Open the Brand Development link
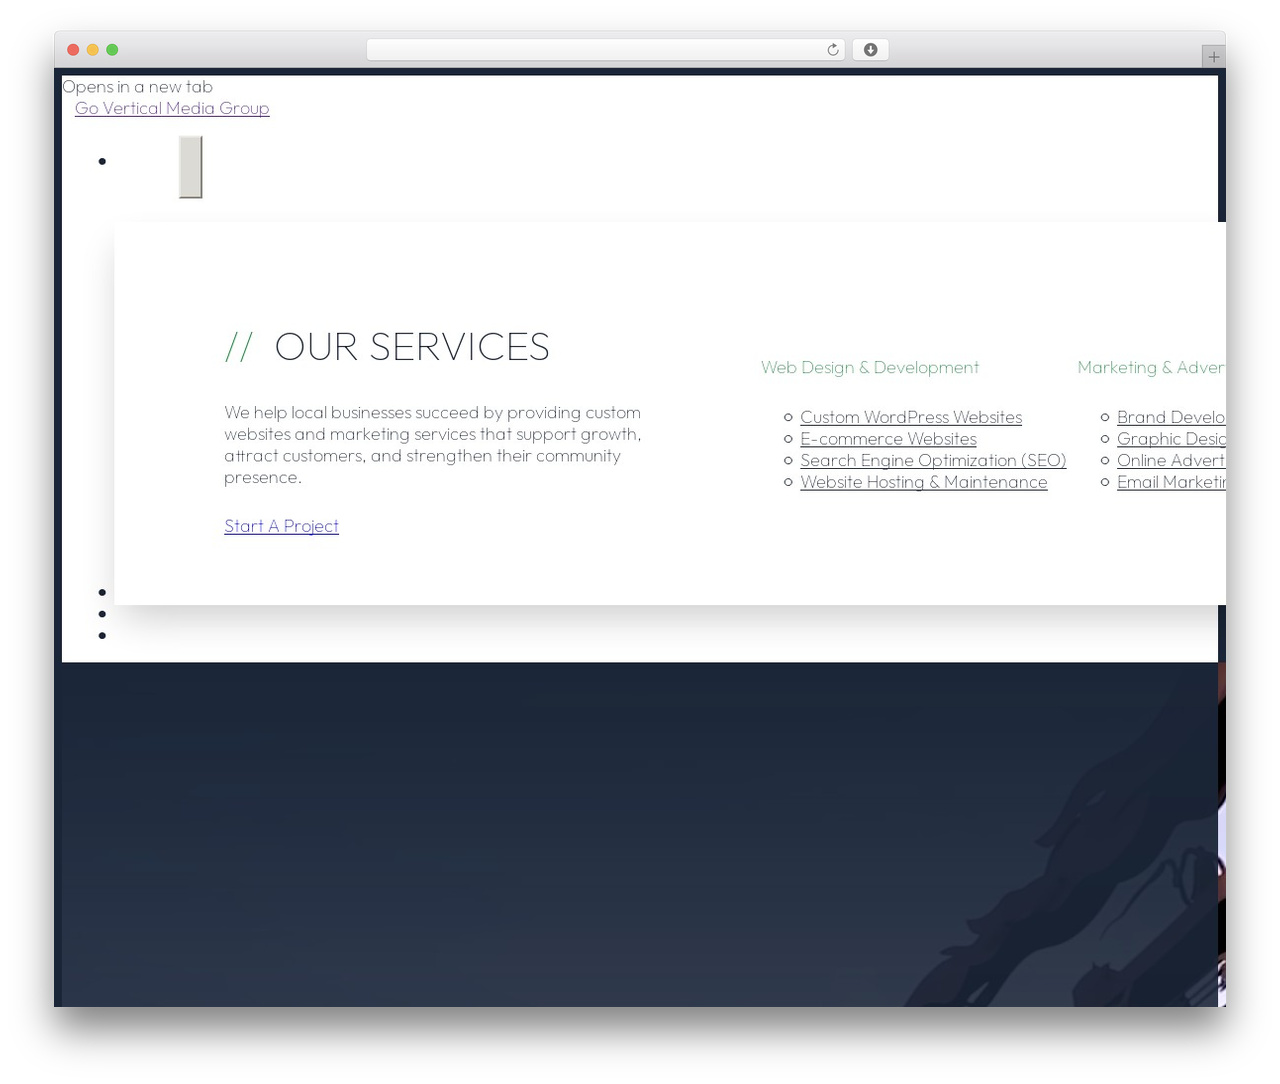1280x1084 pixels. (x=1171, y=417)
